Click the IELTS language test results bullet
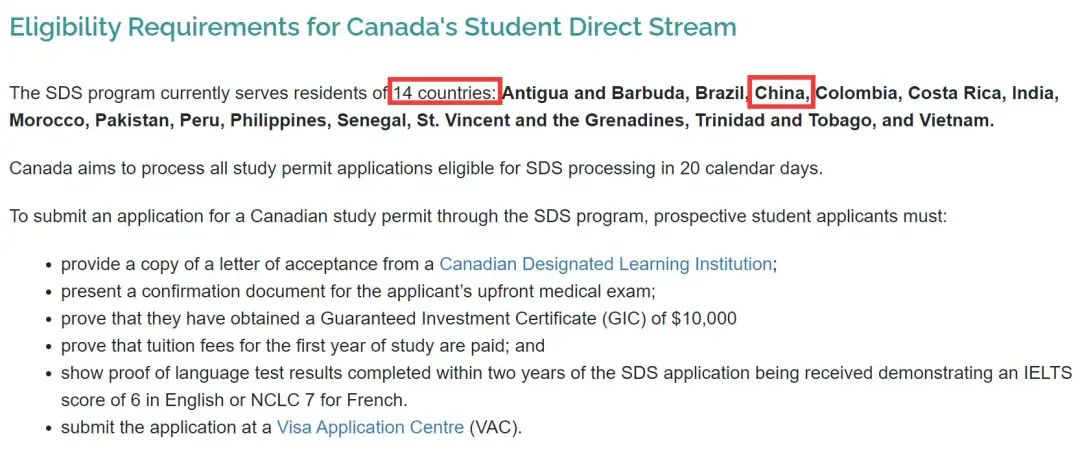The width and height of the screenshot is (1080, 456). pyautogui.click(x=566, y=386)
